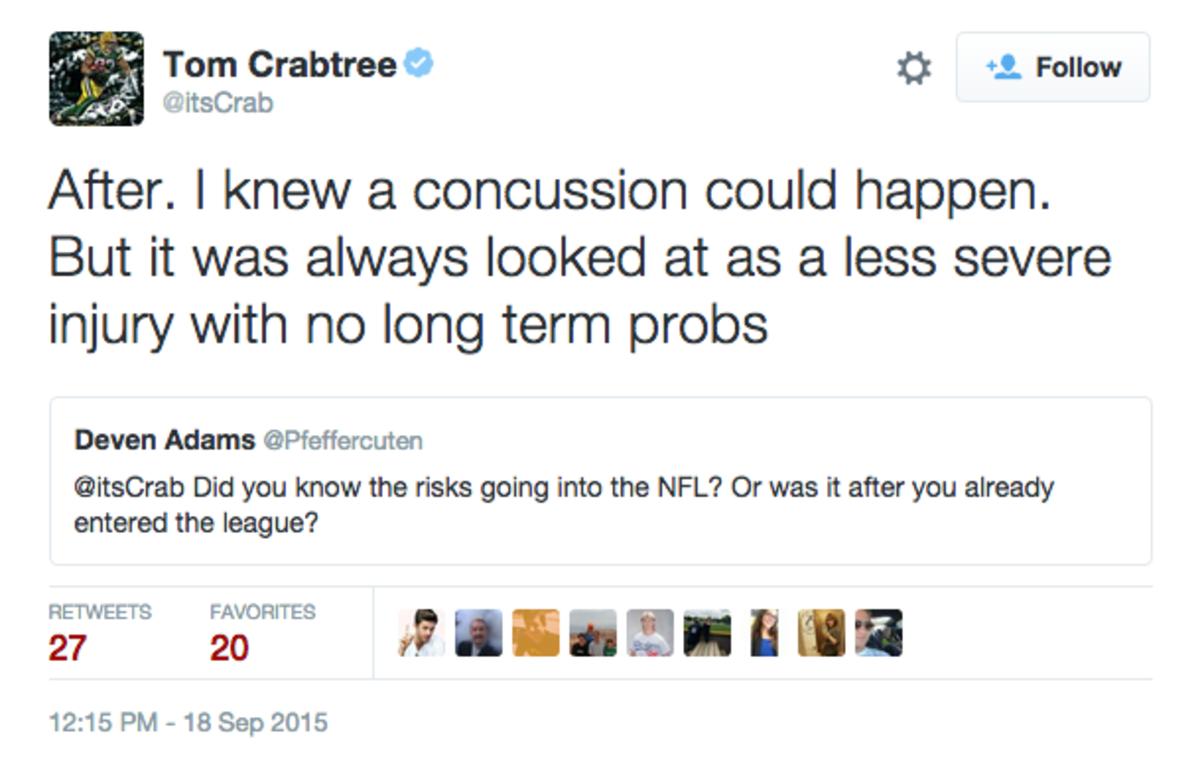Click the verified badge next to Tom Crabtree
Image resolution: width=1200 pixels, height=759 pixels.
click(x=417, y=61)
